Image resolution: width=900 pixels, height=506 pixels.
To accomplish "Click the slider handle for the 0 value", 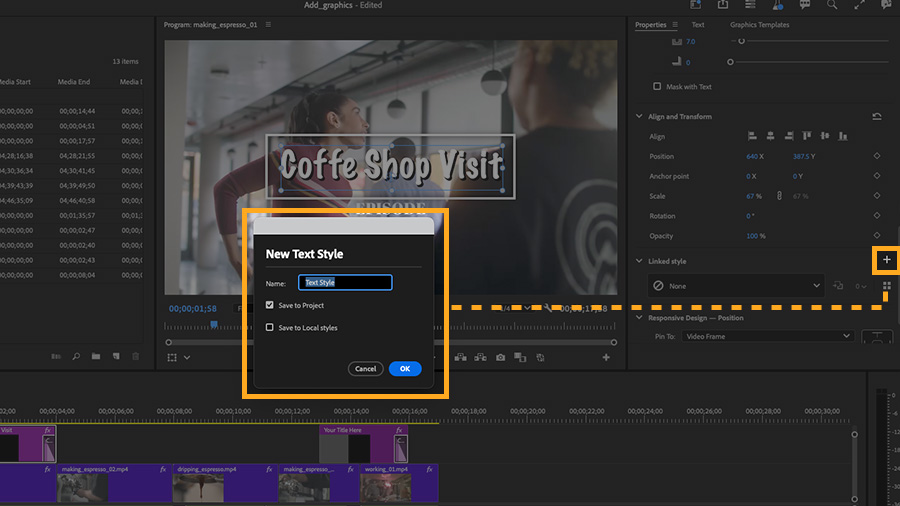I will [730, 61].
